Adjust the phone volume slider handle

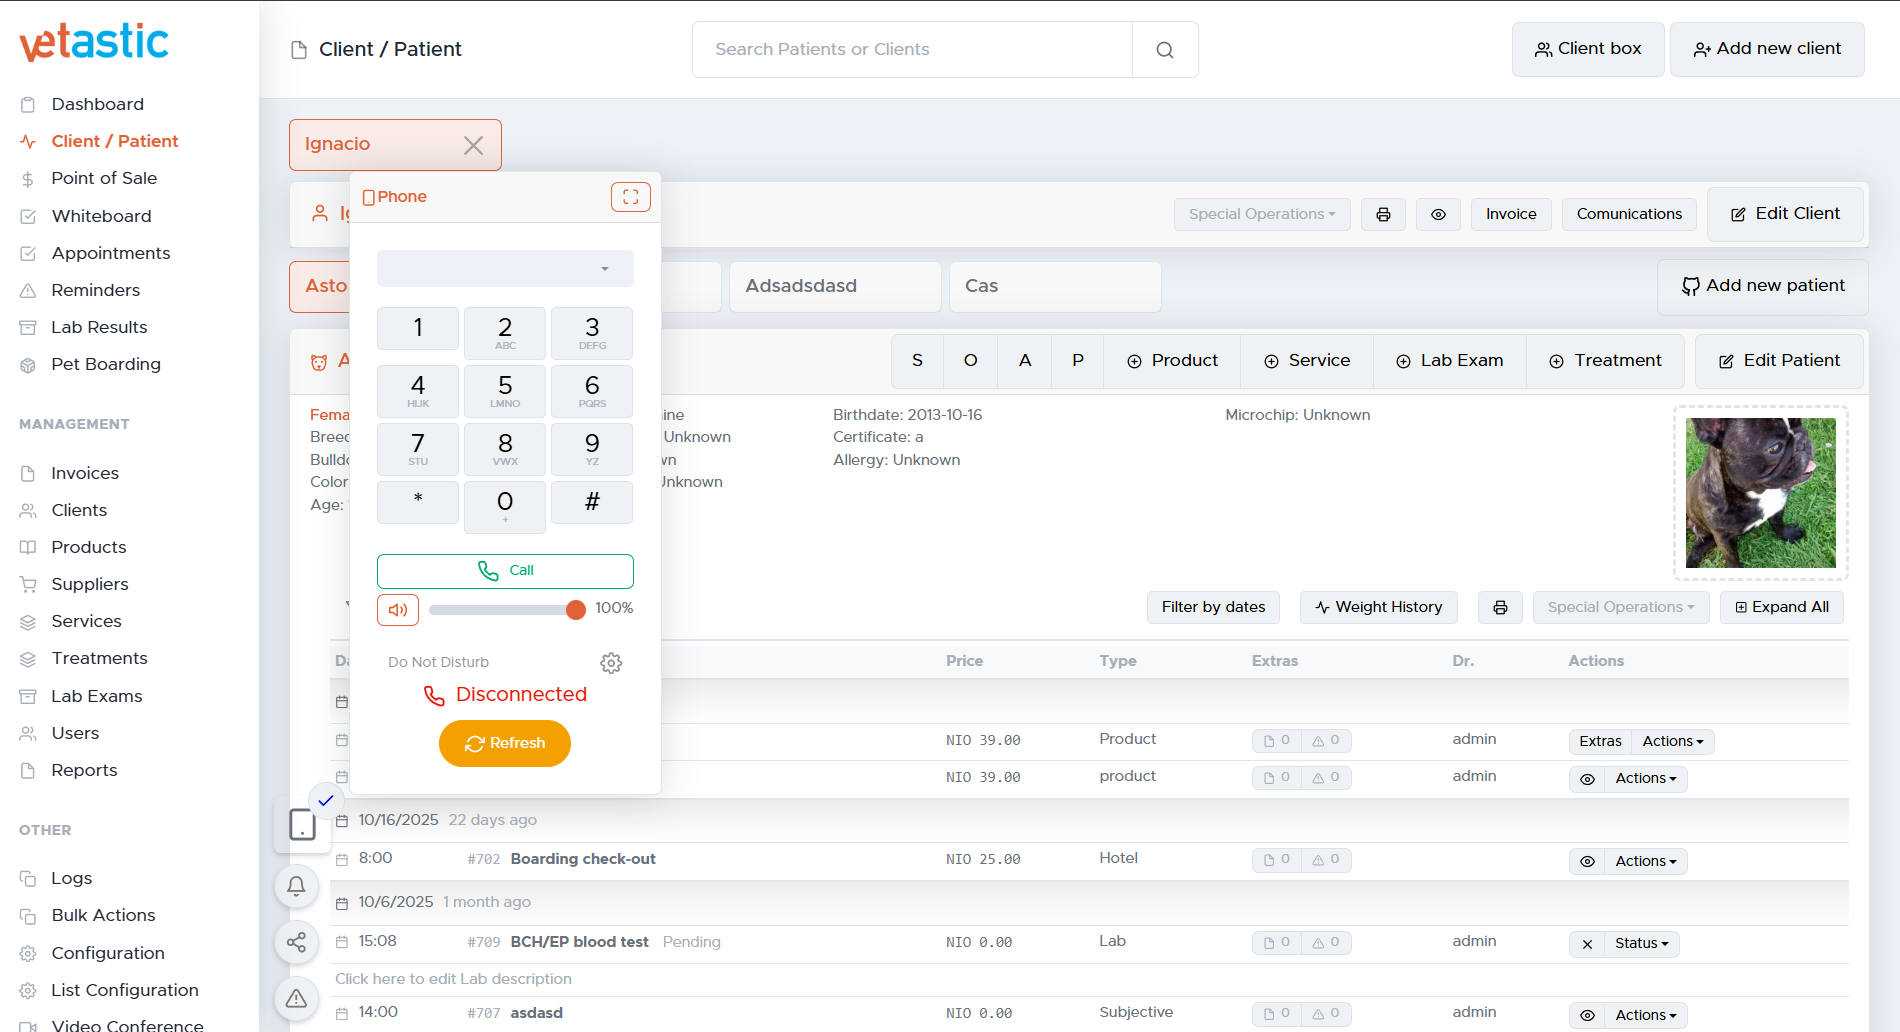(x=575, y=610)
